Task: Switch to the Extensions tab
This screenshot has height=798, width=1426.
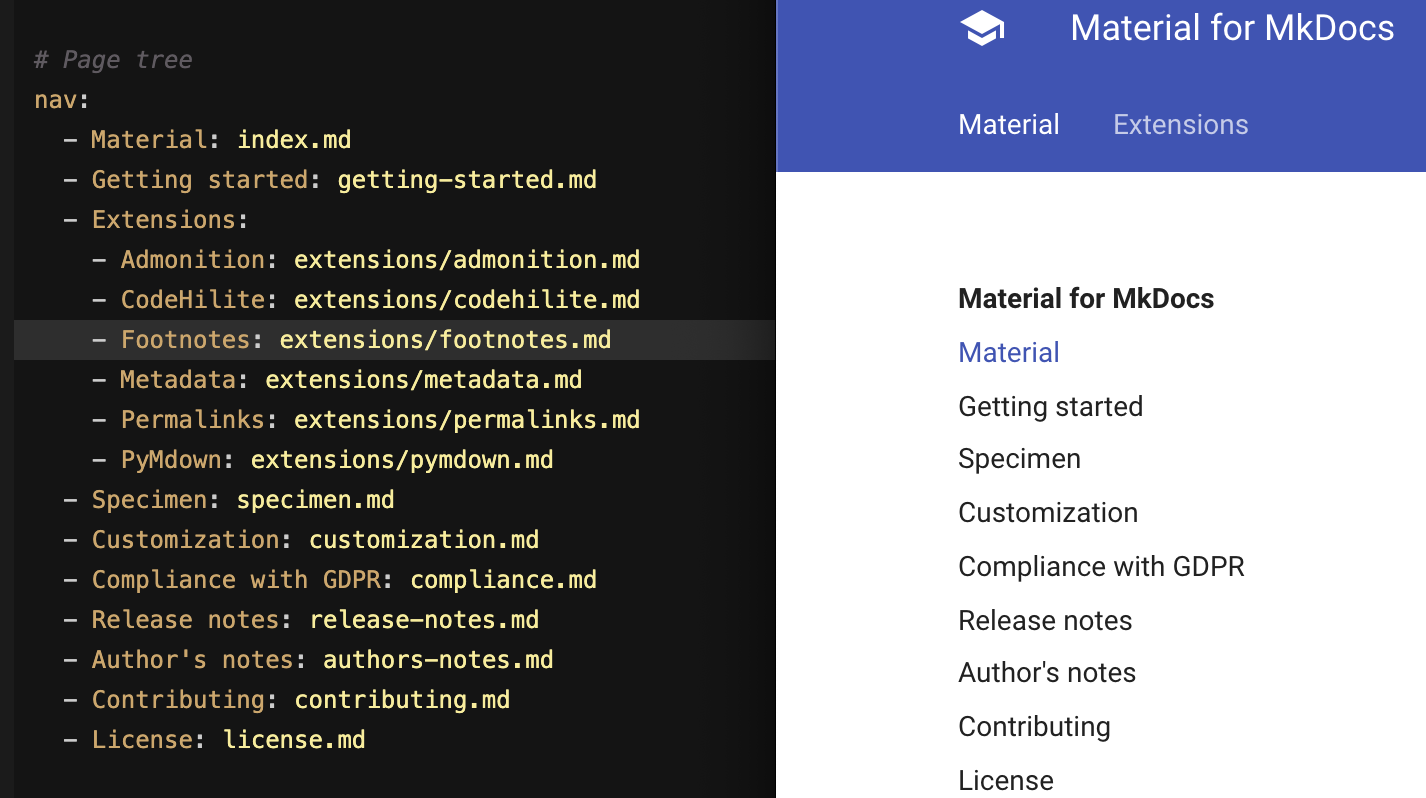Action: [1180, 124]
